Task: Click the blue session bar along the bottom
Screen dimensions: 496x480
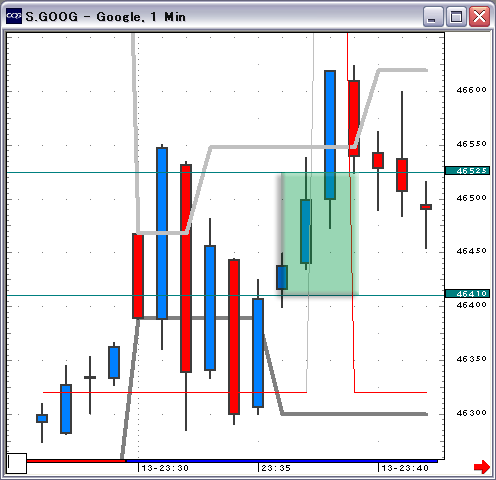Action: click(282, 461)
